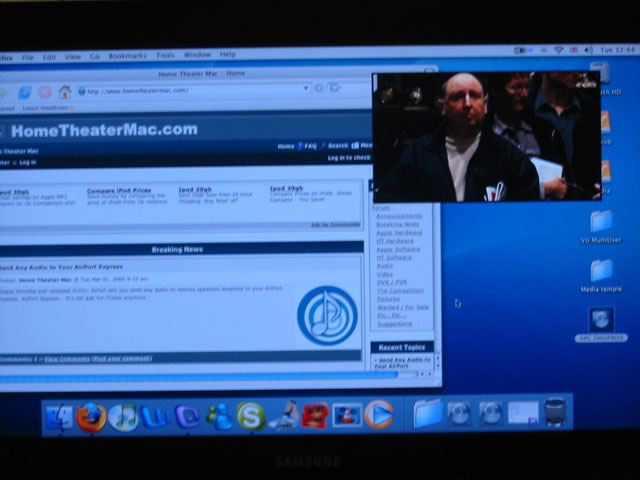Open Recent Topics Send Any Audio link

pos(402,363)
